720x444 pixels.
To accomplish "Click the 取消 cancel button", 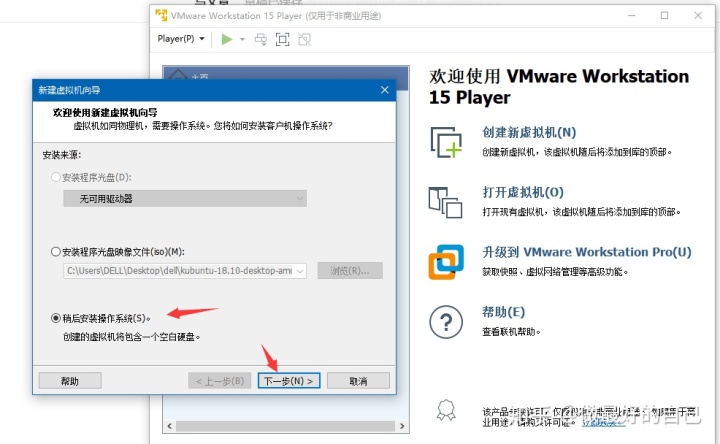I will click(x=358, y=381).
